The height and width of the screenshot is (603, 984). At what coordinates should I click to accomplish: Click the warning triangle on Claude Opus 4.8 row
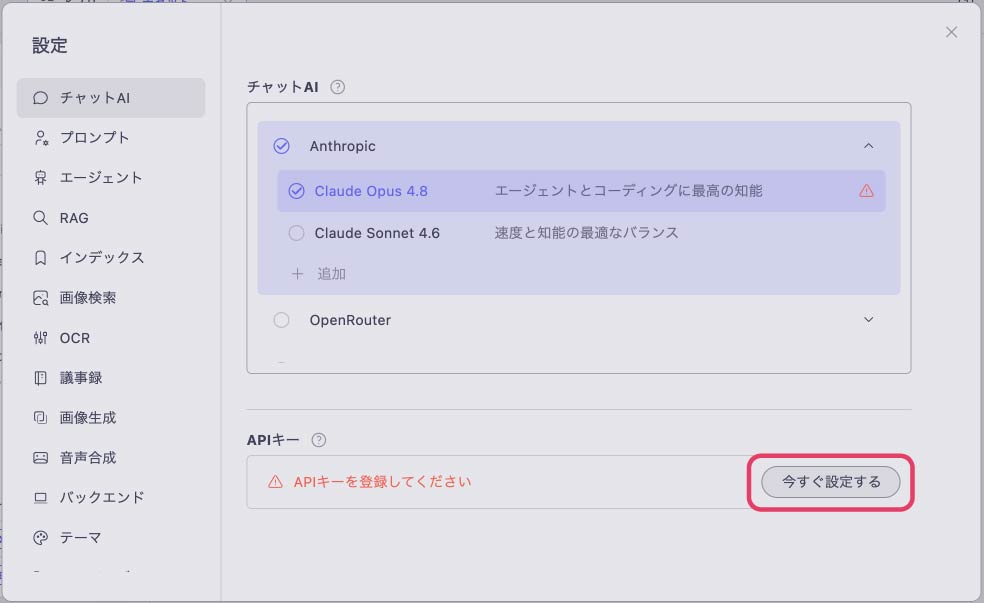[866, 191]
